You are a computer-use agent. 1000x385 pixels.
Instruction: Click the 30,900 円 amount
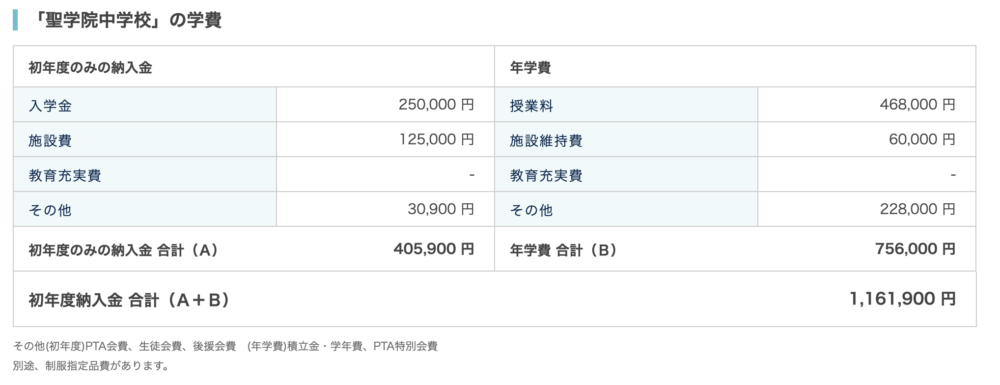[x=441, y=209]
